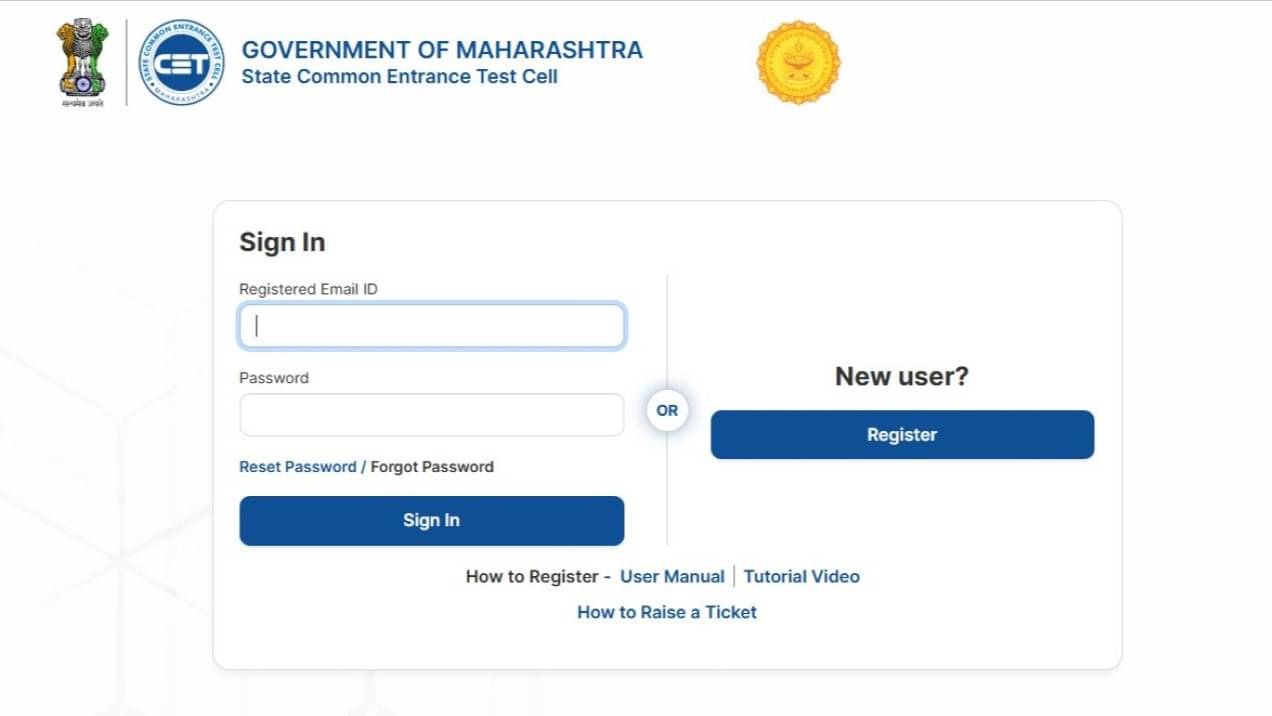Click the Password field label
The image size is (1272, 716).
274,378
